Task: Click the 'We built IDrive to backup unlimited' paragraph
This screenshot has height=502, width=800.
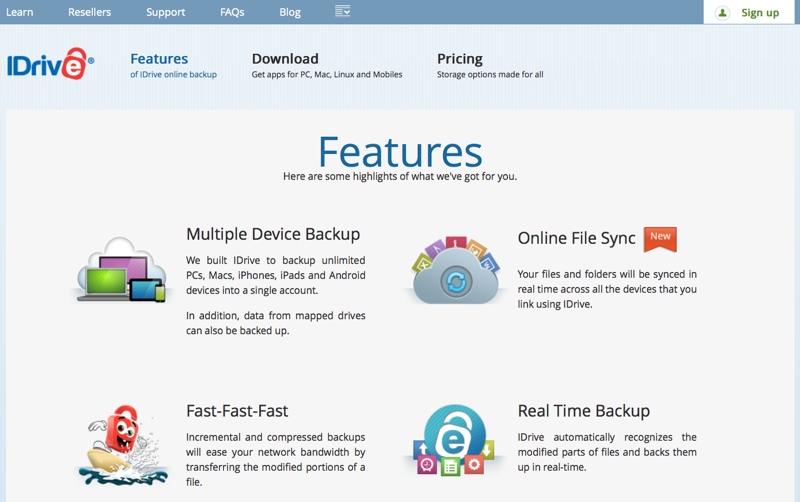Action: coord(276,275)
